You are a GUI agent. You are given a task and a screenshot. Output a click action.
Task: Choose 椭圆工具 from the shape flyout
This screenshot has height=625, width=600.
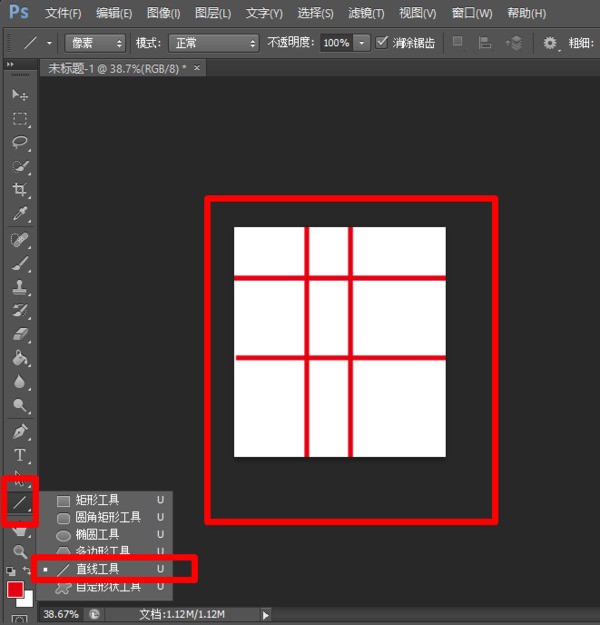(x=100, y=534)
